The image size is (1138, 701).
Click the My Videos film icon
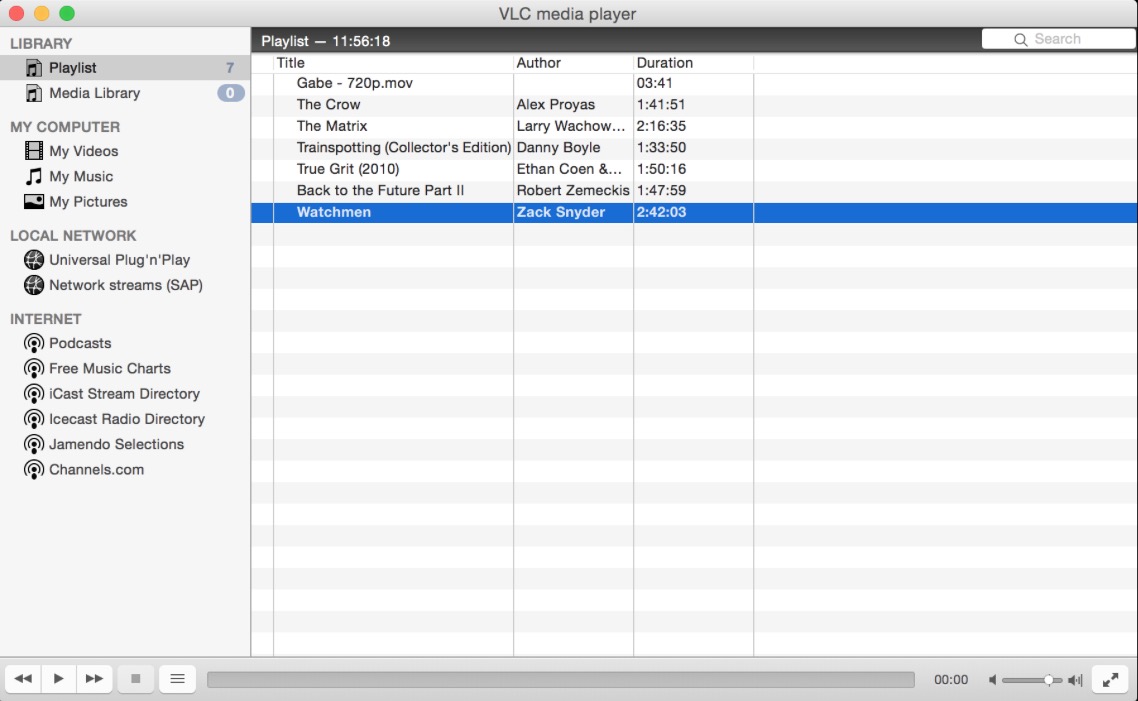[x=33, y=151]
